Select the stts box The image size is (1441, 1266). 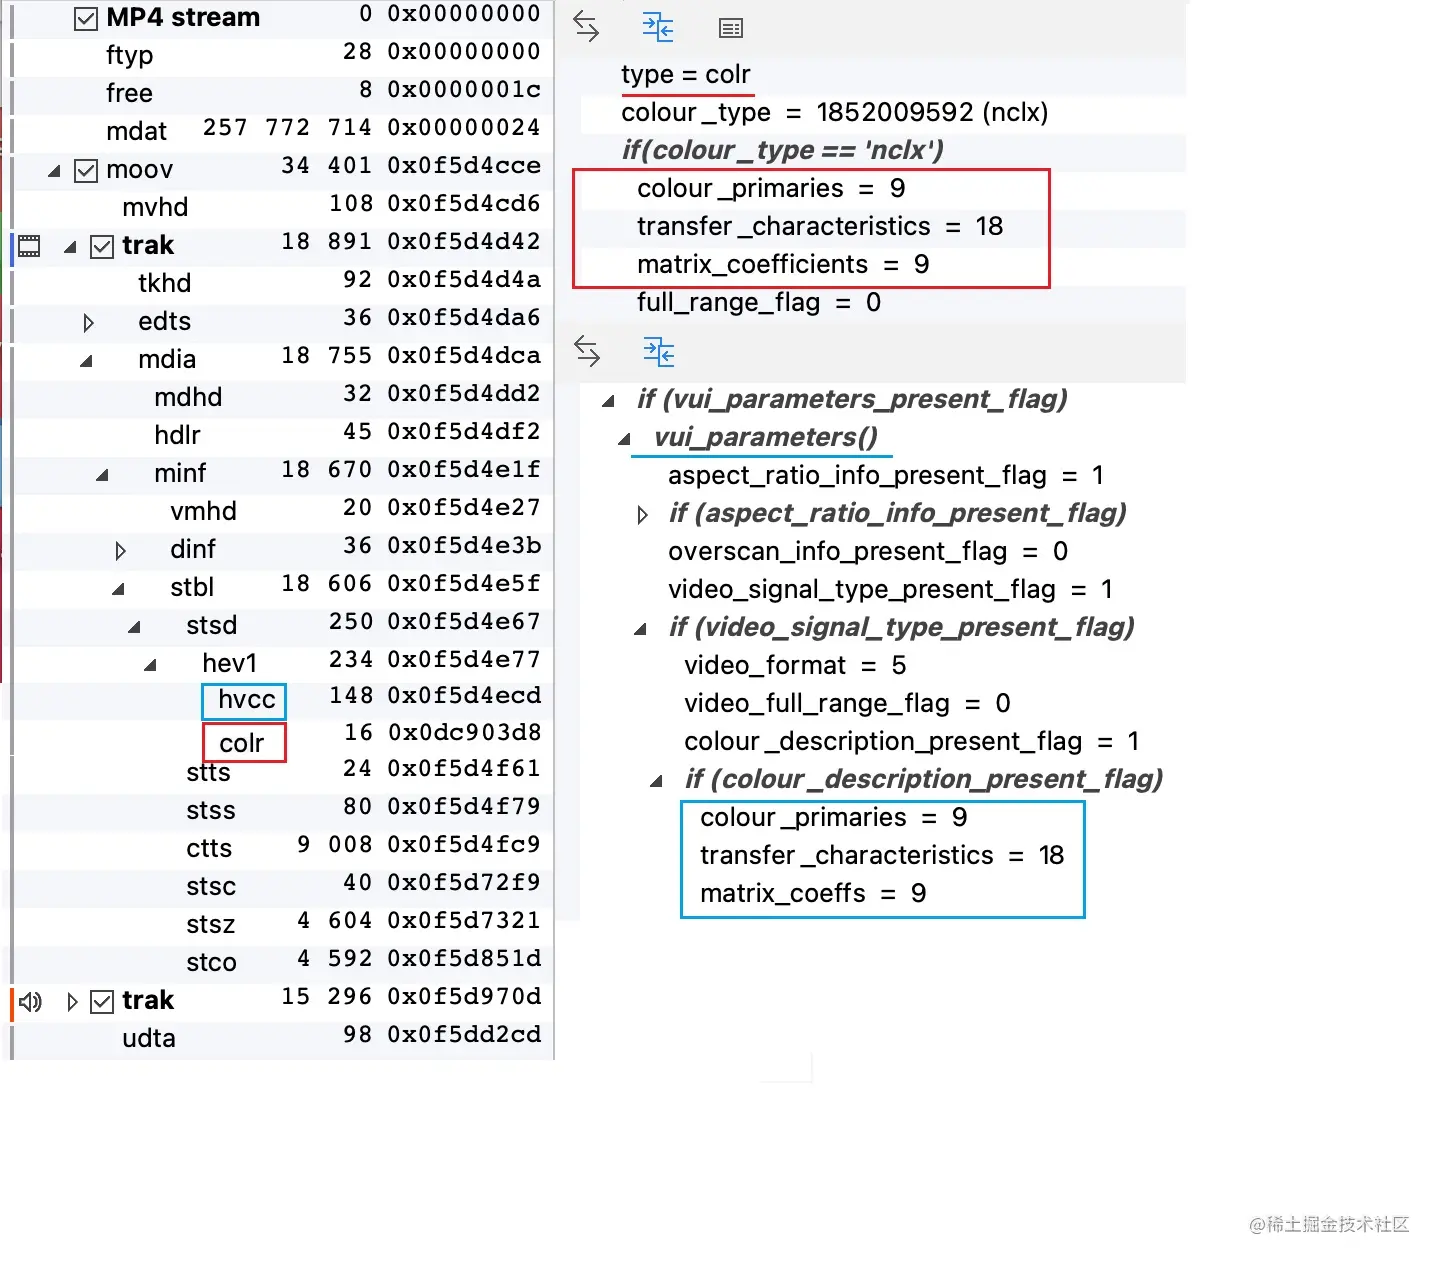click(208, 772)
